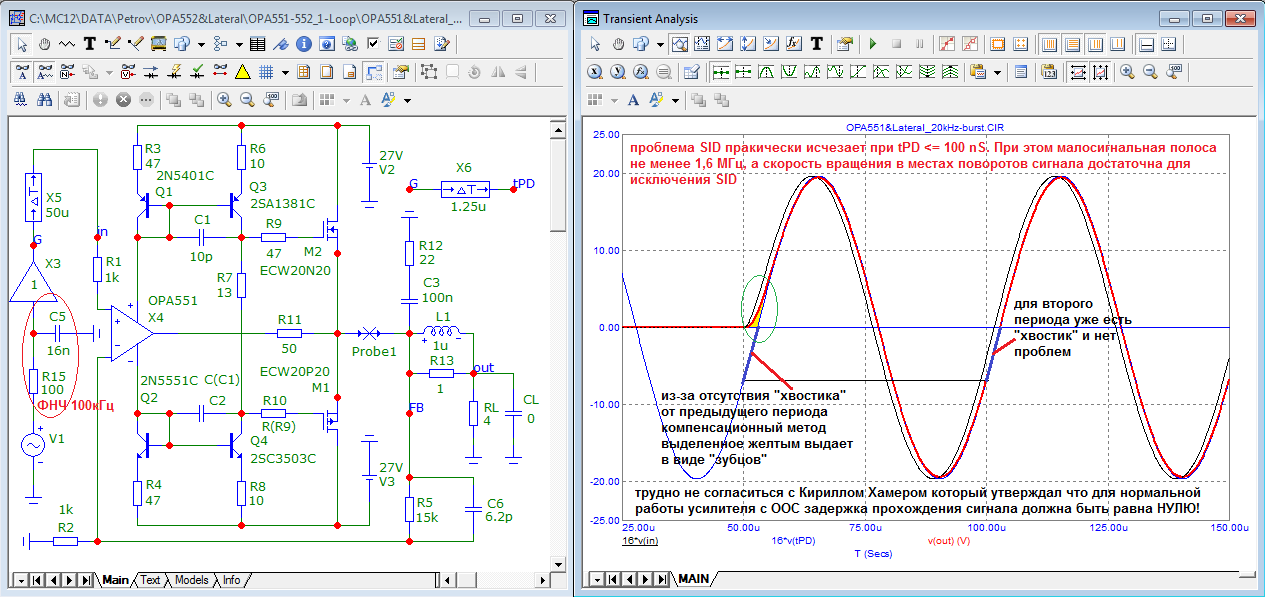Open dropdown next to graphics tool in Transient window

point(661,44)
